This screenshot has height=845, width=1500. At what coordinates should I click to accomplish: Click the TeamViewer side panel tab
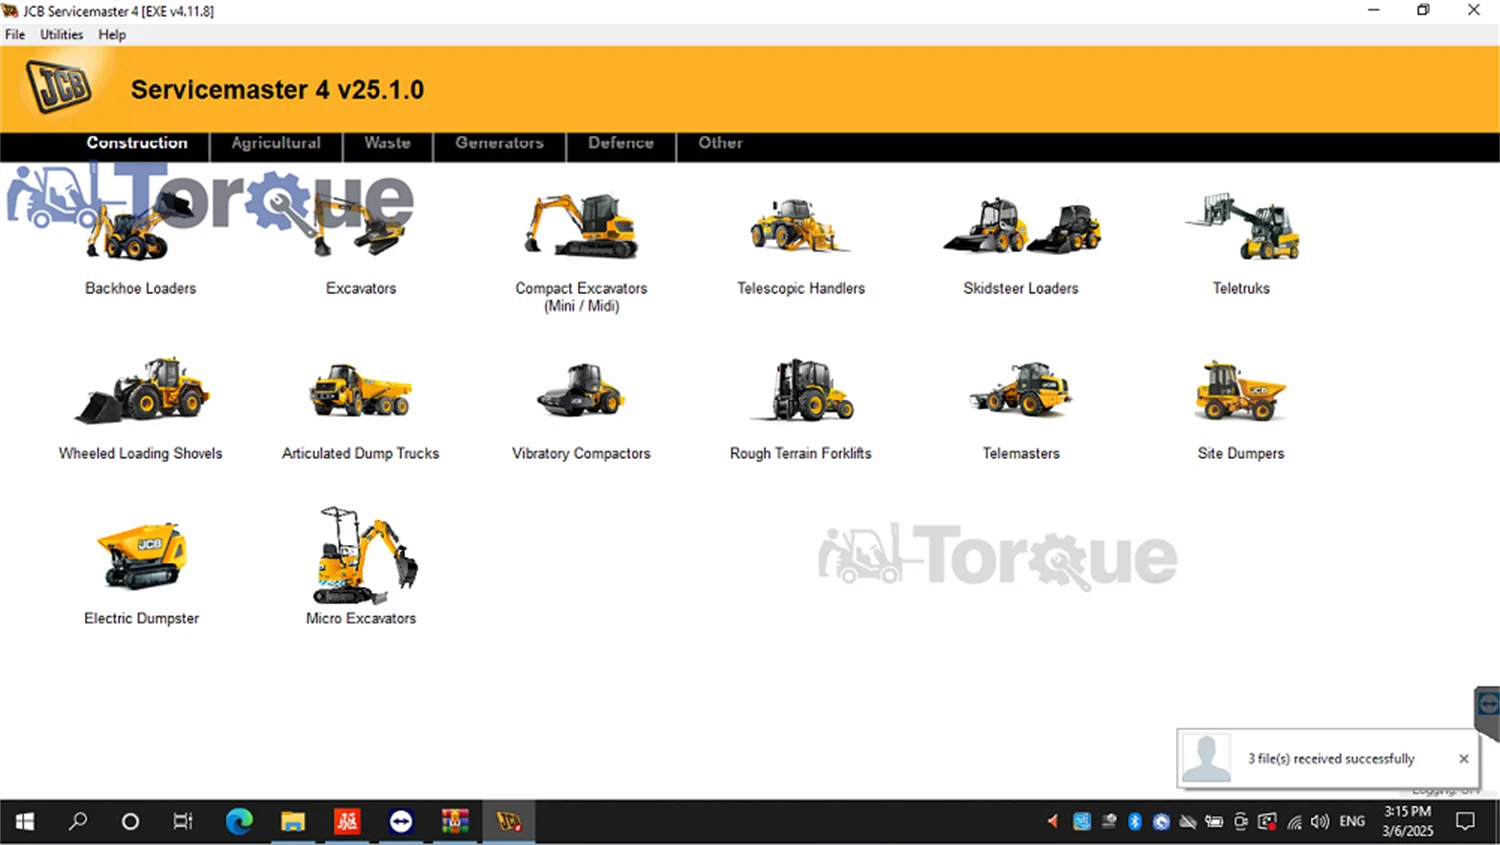coord(1488,712)
